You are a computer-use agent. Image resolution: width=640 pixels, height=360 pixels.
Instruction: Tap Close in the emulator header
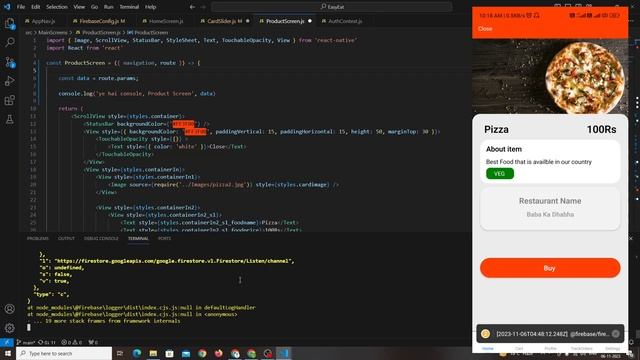click(485, 29)
